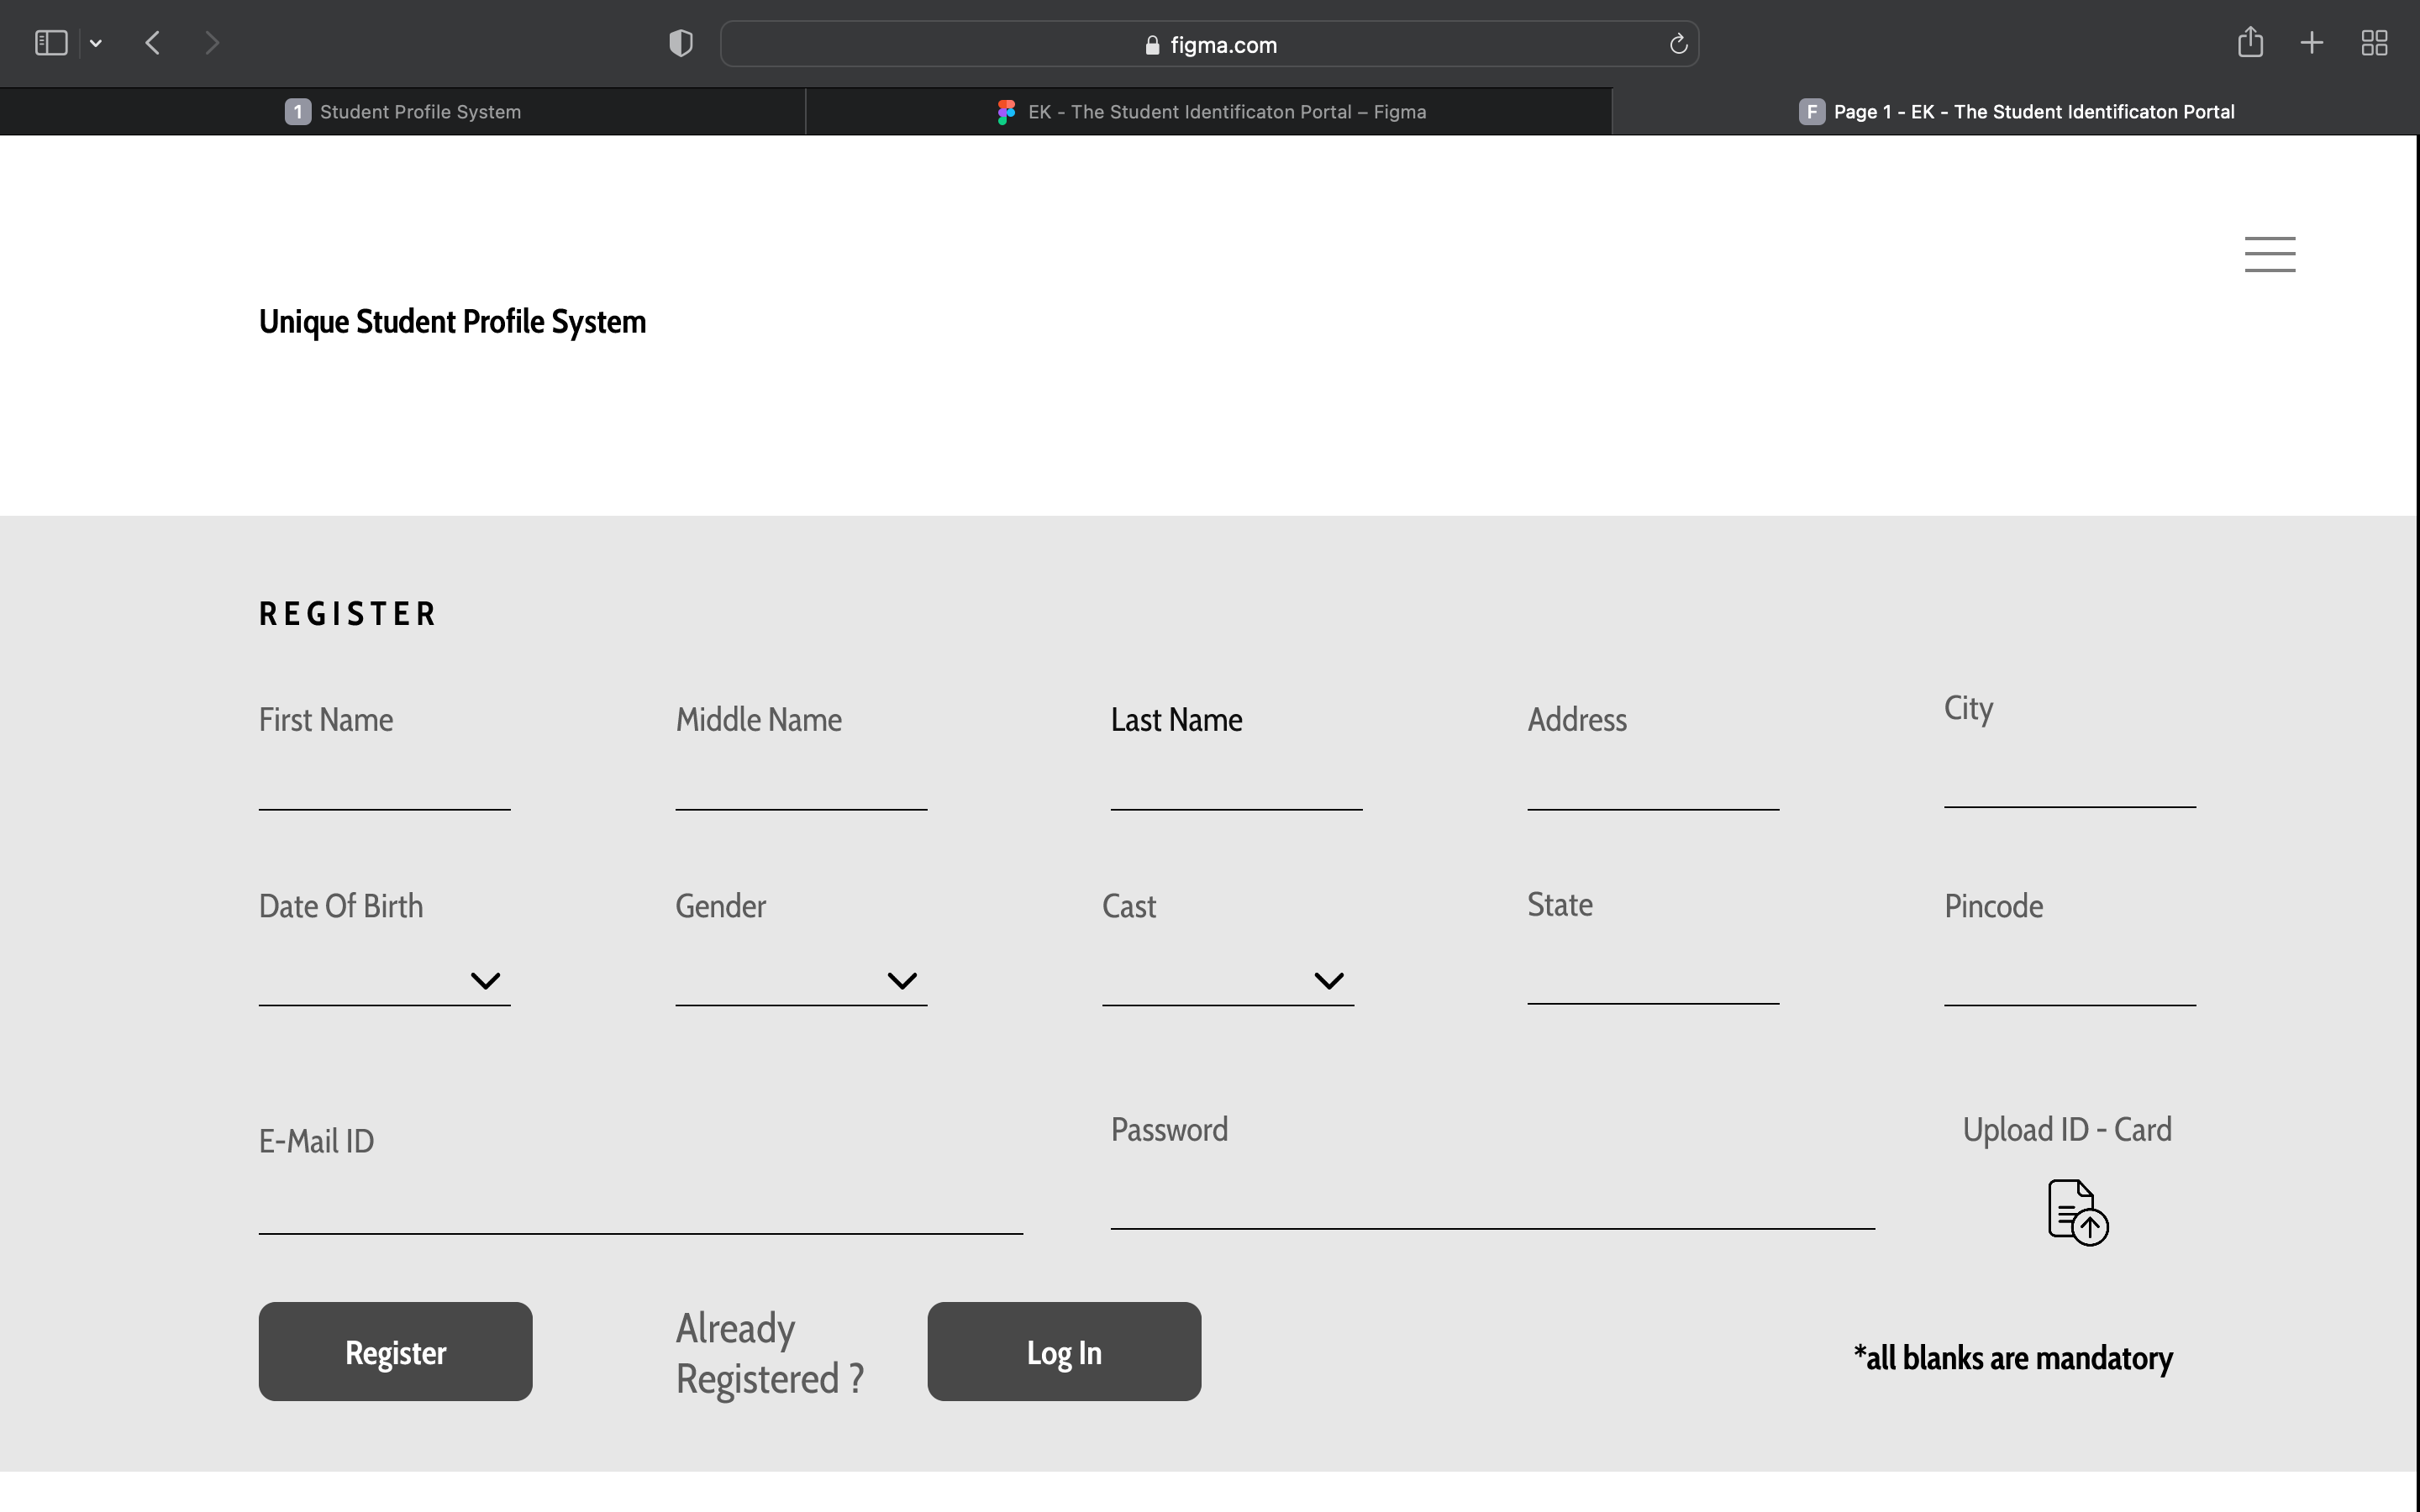Click the Password input field
2420x1512 pixels.
point(1491,1198)
